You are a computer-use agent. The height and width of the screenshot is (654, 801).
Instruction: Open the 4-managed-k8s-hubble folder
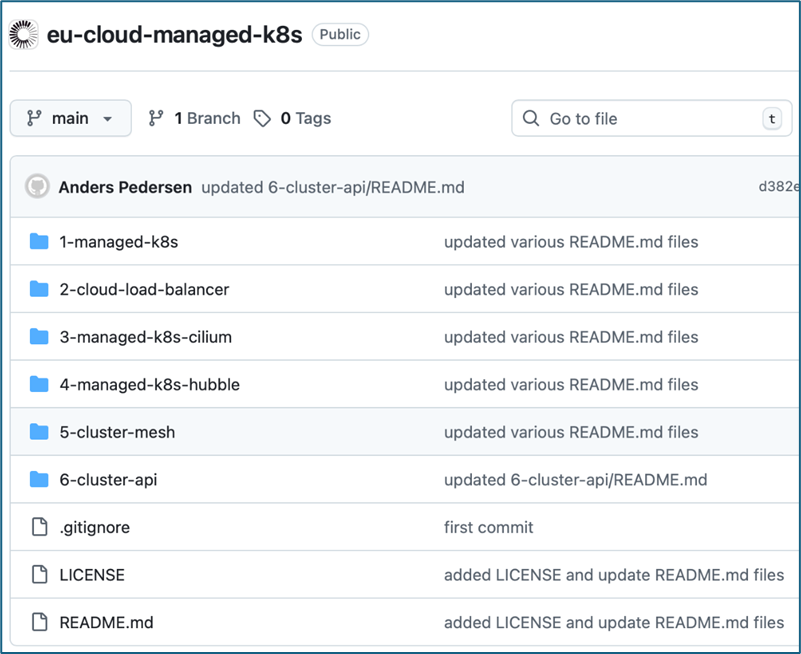click(149, 384)
